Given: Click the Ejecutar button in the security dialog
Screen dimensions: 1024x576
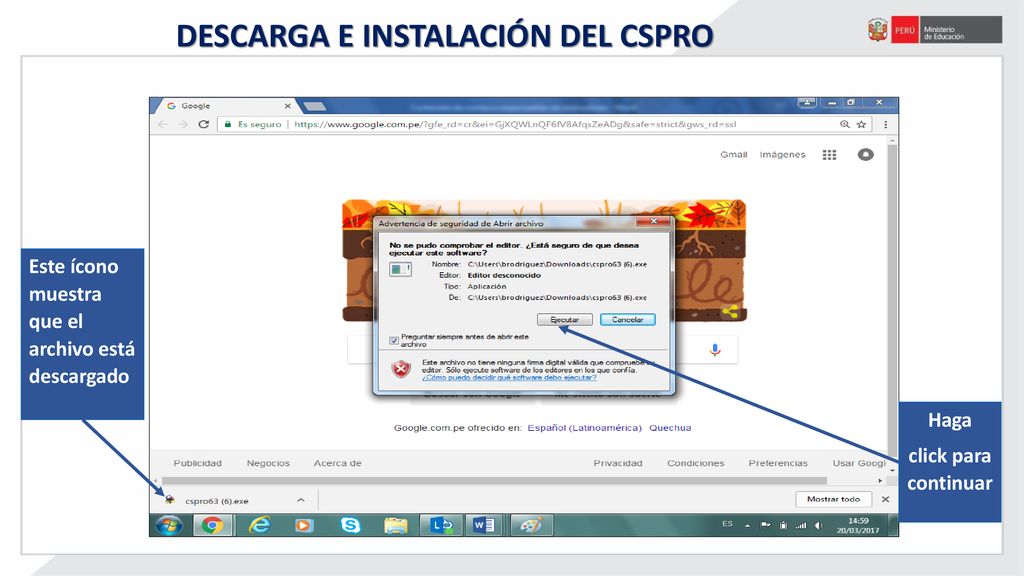Looking at the screenshot, I should coord(564,319).
